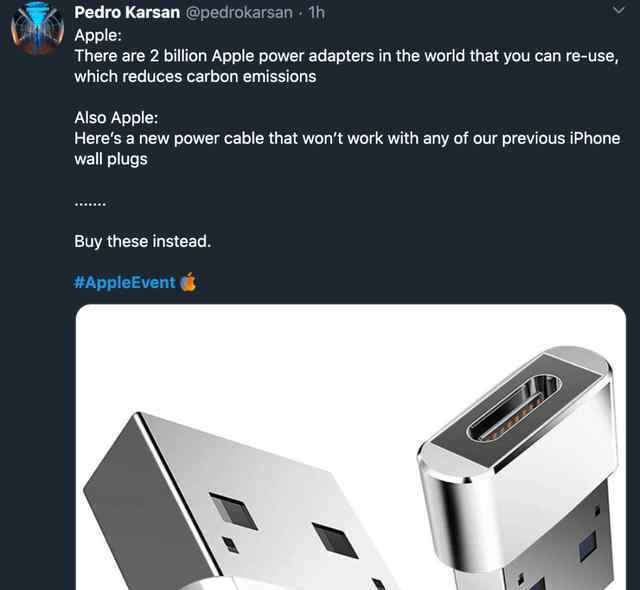Click the Apple logo emoji after the hashtag
This screenshot has height=590, width=640.
tap(188, 282)
